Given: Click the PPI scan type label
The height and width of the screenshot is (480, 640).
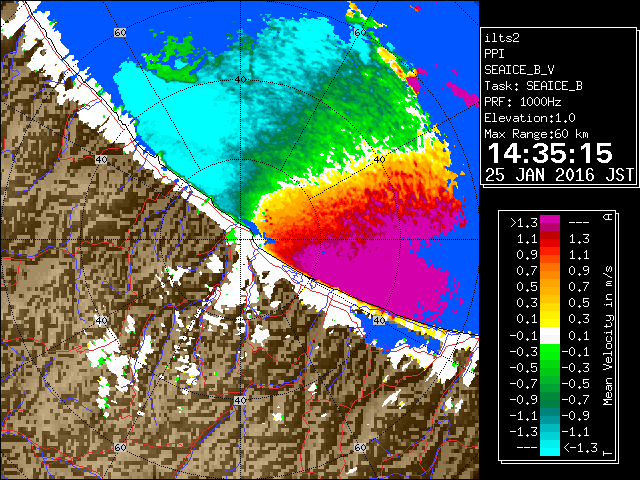Looking at the screenshot, I should (x=494, y=54).
